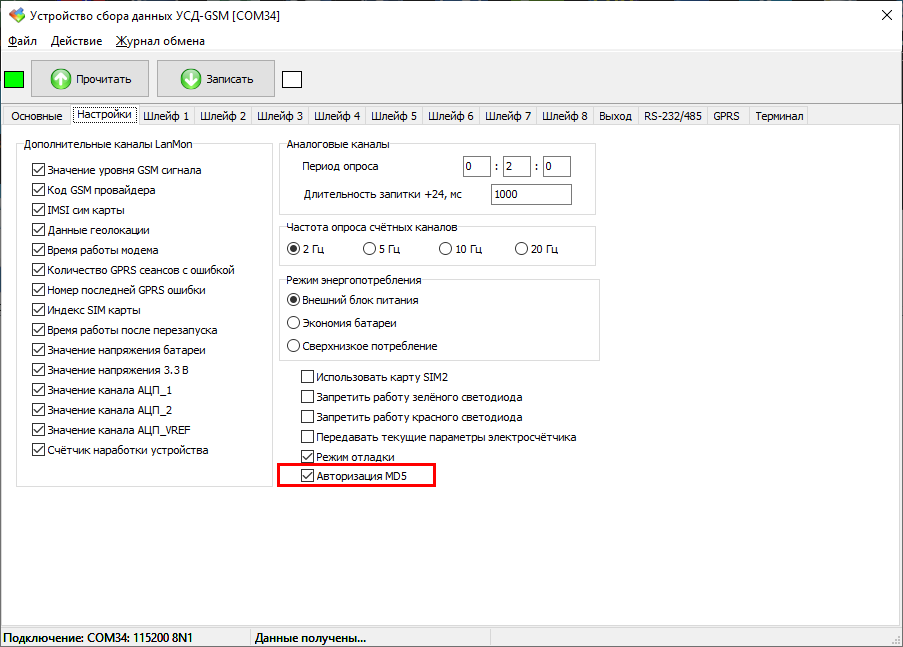This screenshot has width=903, height=647.
Task: Click status text Подключение: COM34: 115200 8N1
Action: tap(98, 638)
